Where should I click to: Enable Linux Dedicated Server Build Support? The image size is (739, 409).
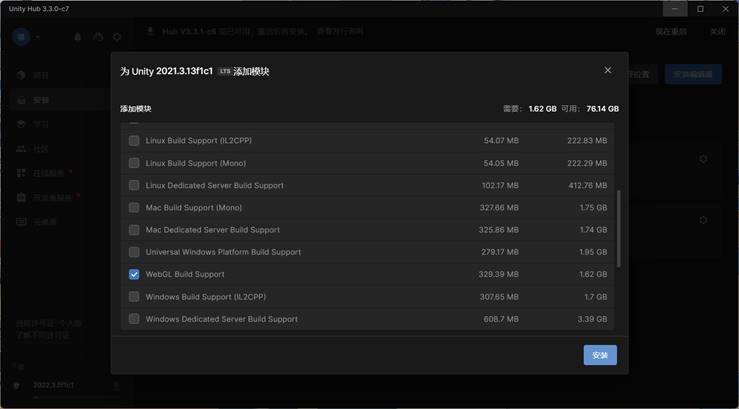click(x=134, y=186)
